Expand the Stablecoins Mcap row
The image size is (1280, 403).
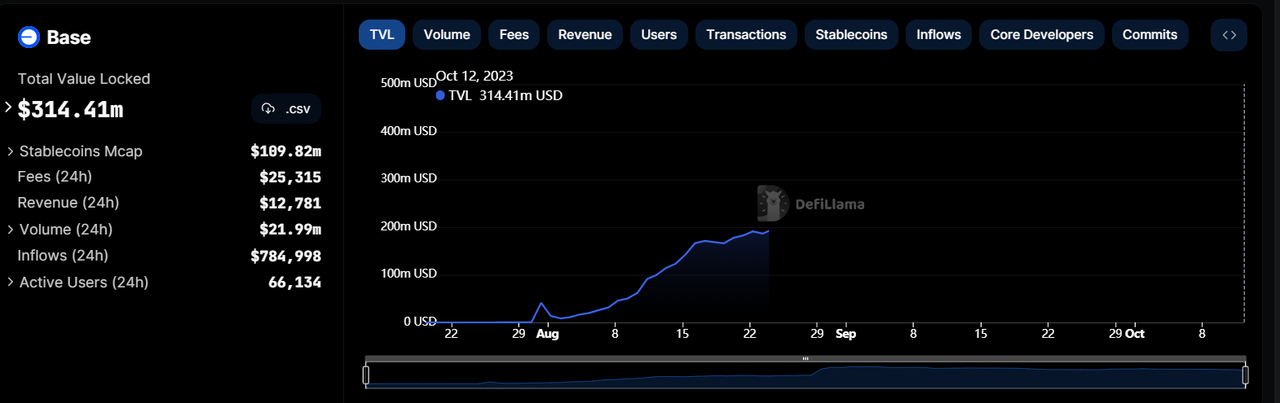pos(10,152)
